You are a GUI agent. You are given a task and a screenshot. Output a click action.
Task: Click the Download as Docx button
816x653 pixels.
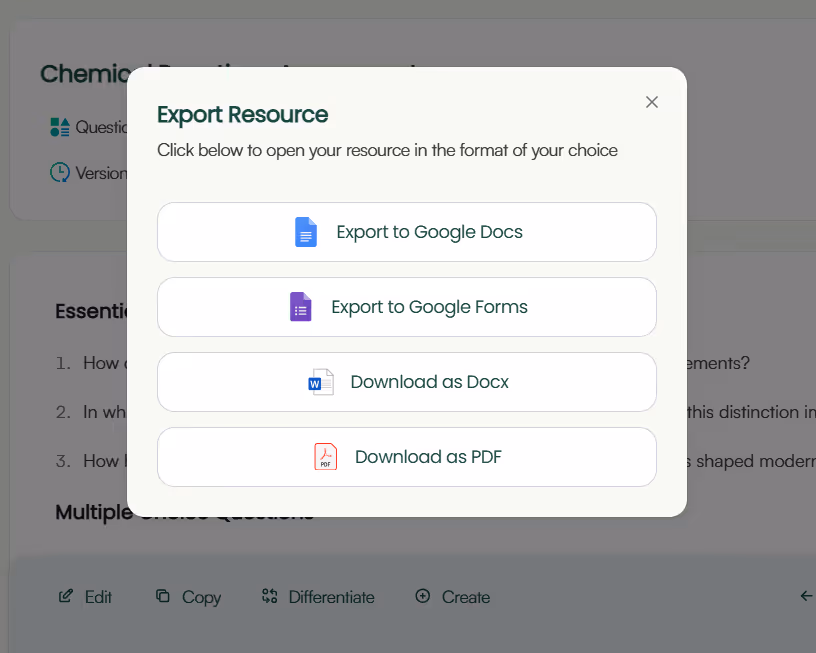[406, 382]
